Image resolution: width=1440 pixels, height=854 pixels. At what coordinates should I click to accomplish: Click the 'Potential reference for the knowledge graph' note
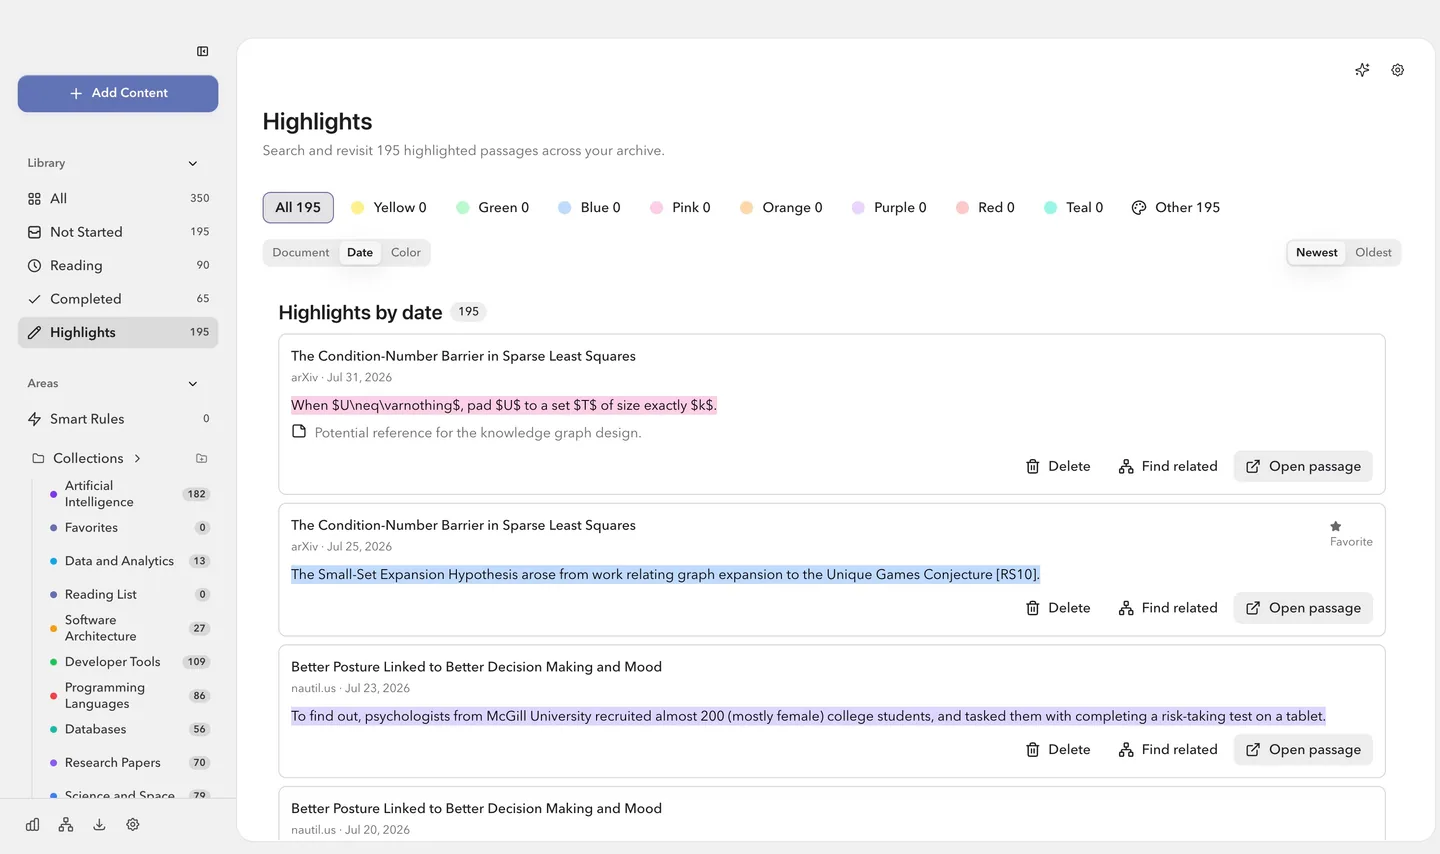[x=478, y=433]
